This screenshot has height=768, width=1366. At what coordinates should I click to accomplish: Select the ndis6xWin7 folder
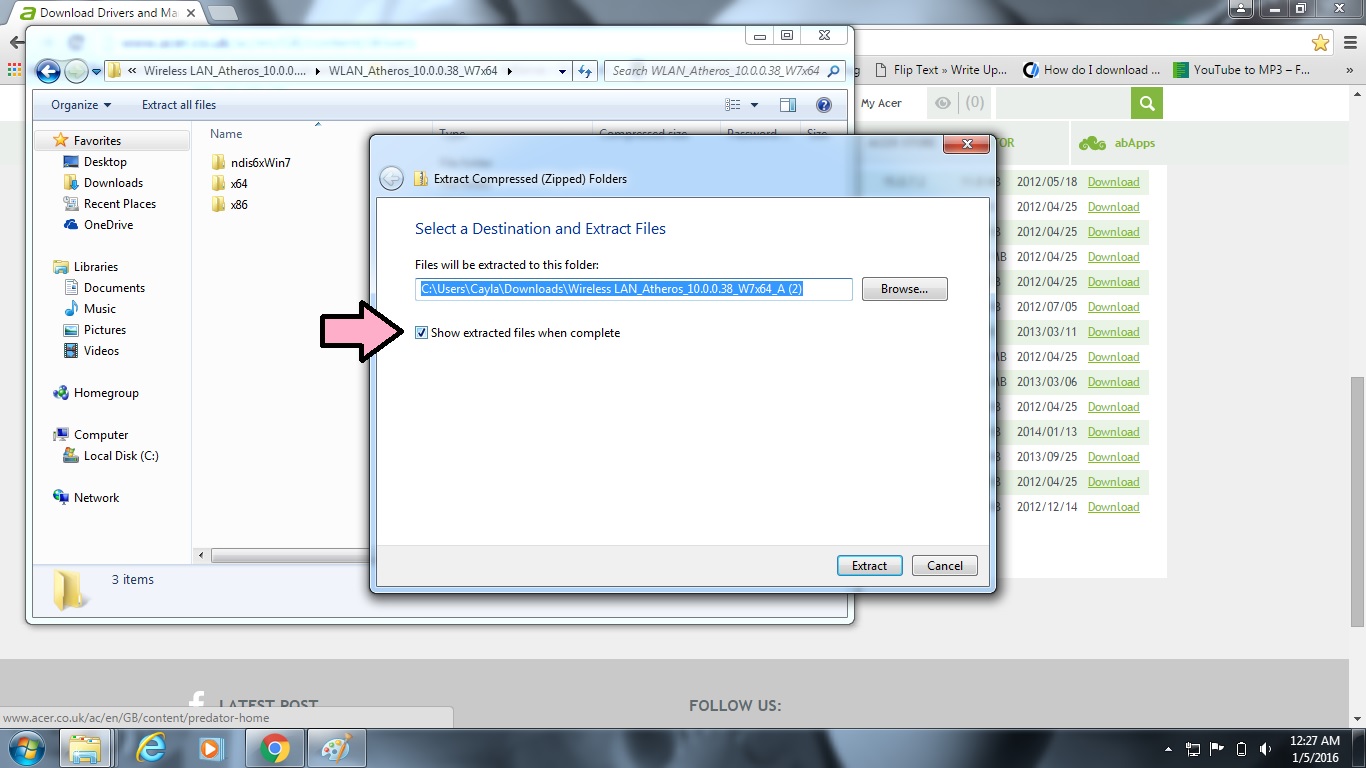[x=260, y=163]
